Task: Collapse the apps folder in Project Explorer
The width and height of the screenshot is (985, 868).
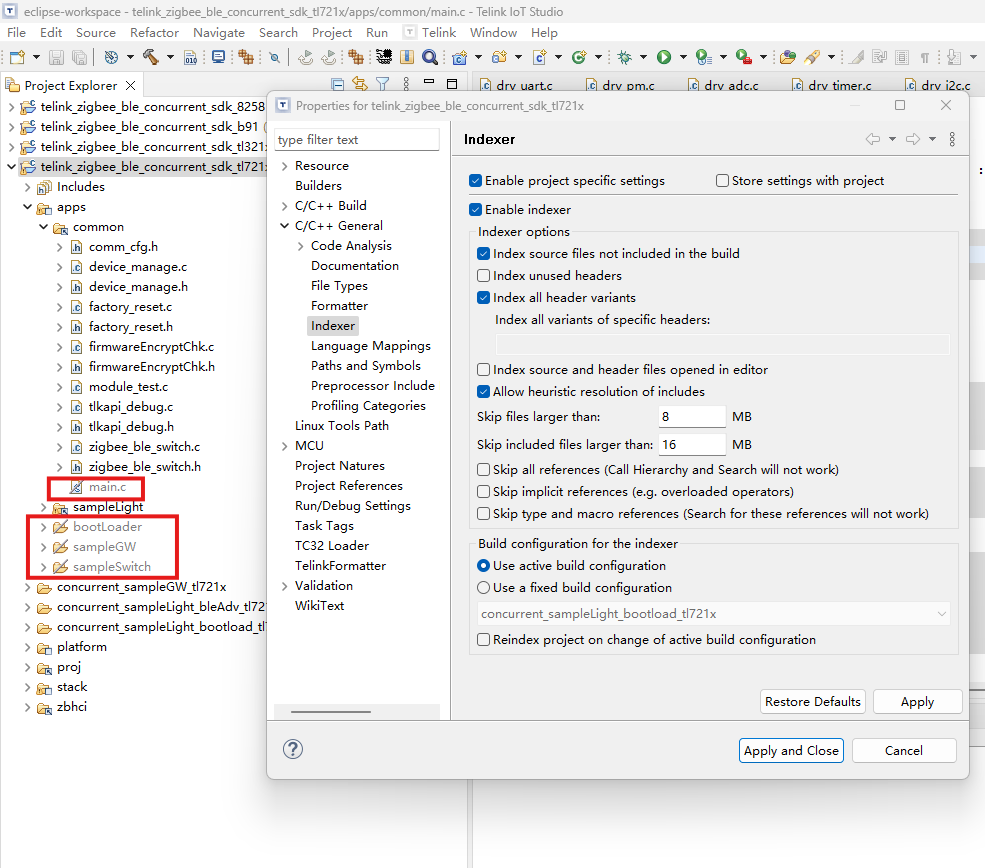Action: 28,207
